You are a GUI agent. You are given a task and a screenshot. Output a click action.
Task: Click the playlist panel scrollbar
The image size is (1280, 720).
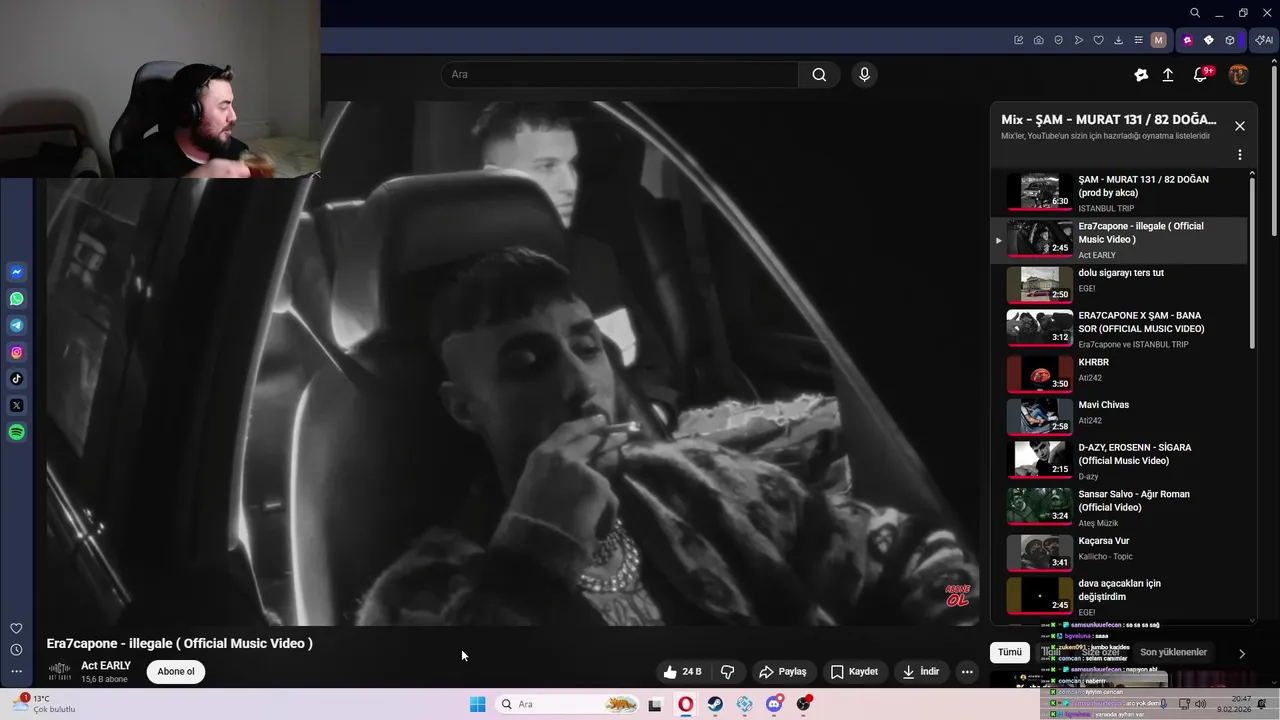1252,262
